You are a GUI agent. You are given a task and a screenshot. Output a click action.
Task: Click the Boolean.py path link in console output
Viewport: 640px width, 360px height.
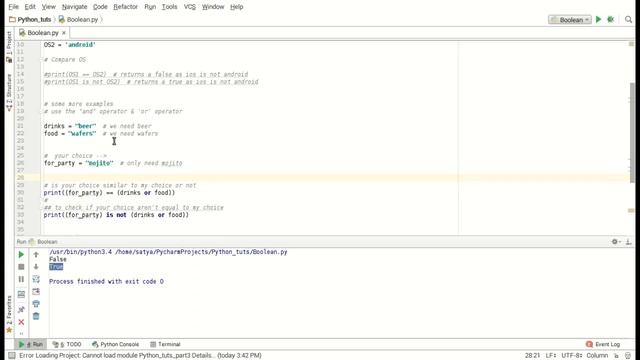(x=201, y=252)
